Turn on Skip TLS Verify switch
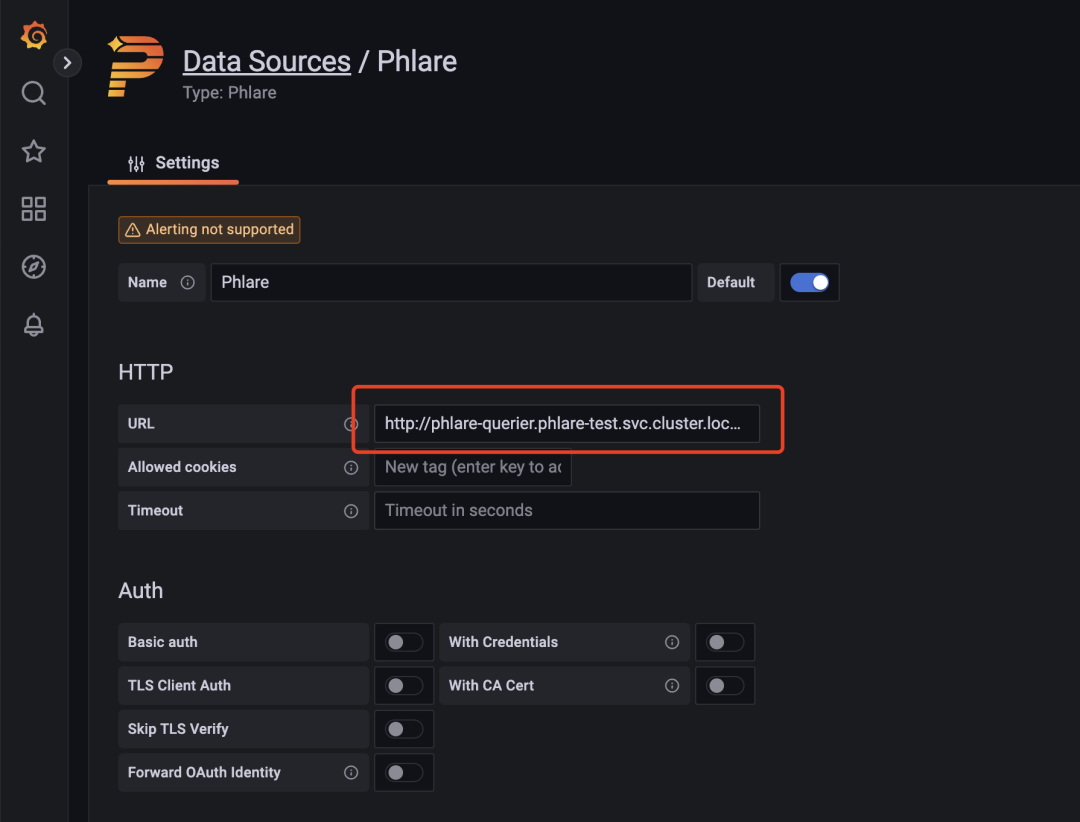Screen dimensions: 1080x822 404,729
